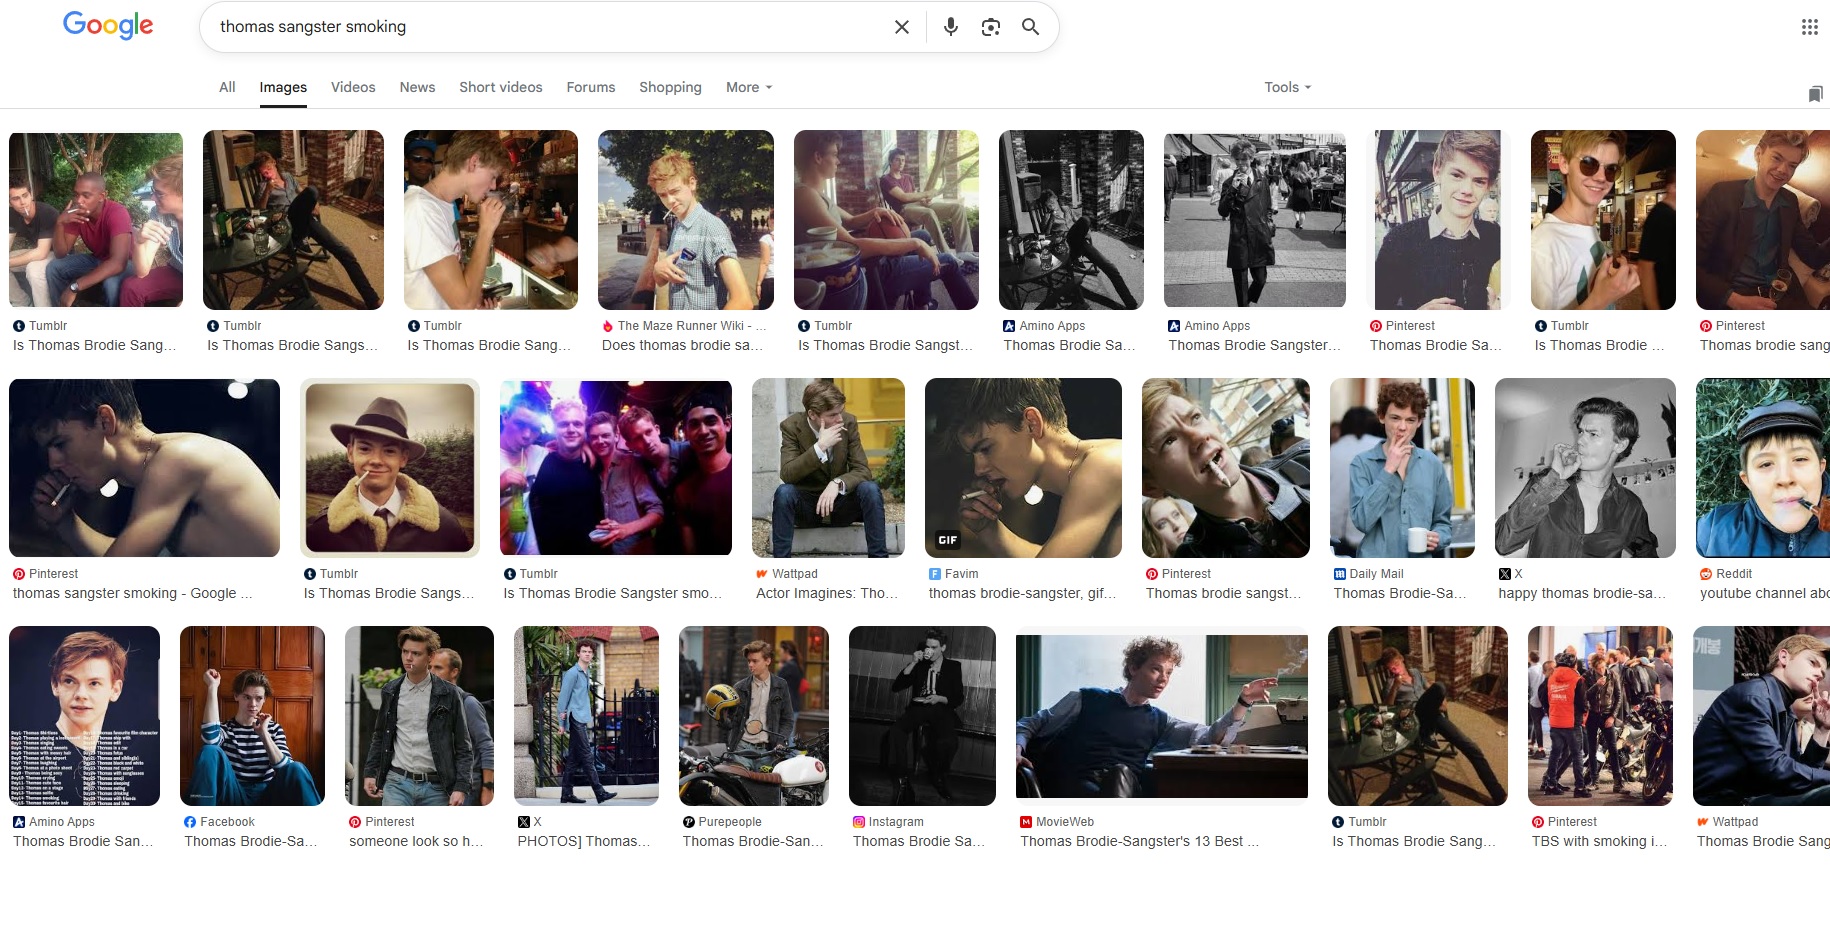This screenshot has height=942, width=1830.
Task: Open Pinterest 'TBS with smoking i...' result
Action: pos(1599,841)
